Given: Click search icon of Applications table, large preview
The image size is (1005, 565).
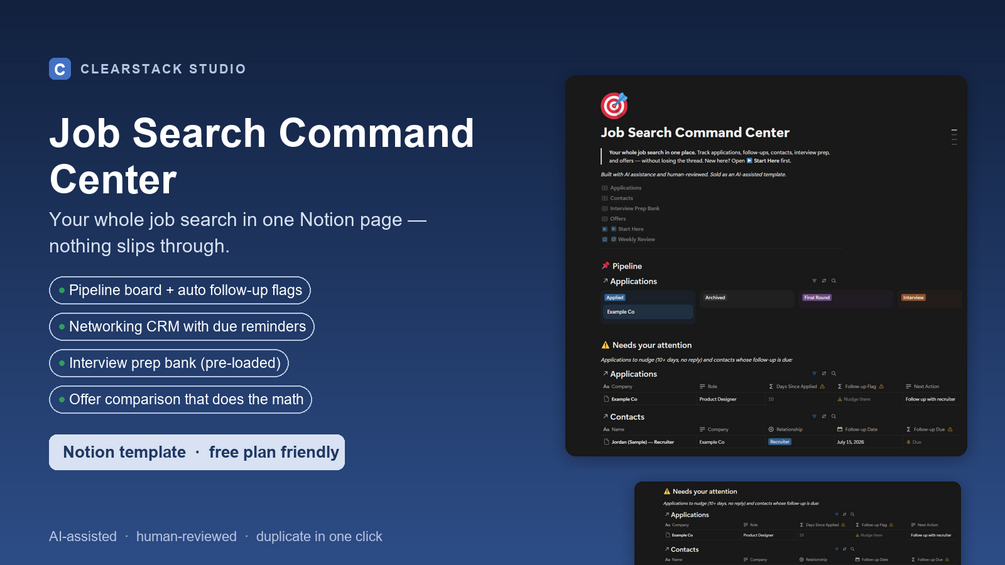Looking at the screenshot, I should (x=833, y=373).
